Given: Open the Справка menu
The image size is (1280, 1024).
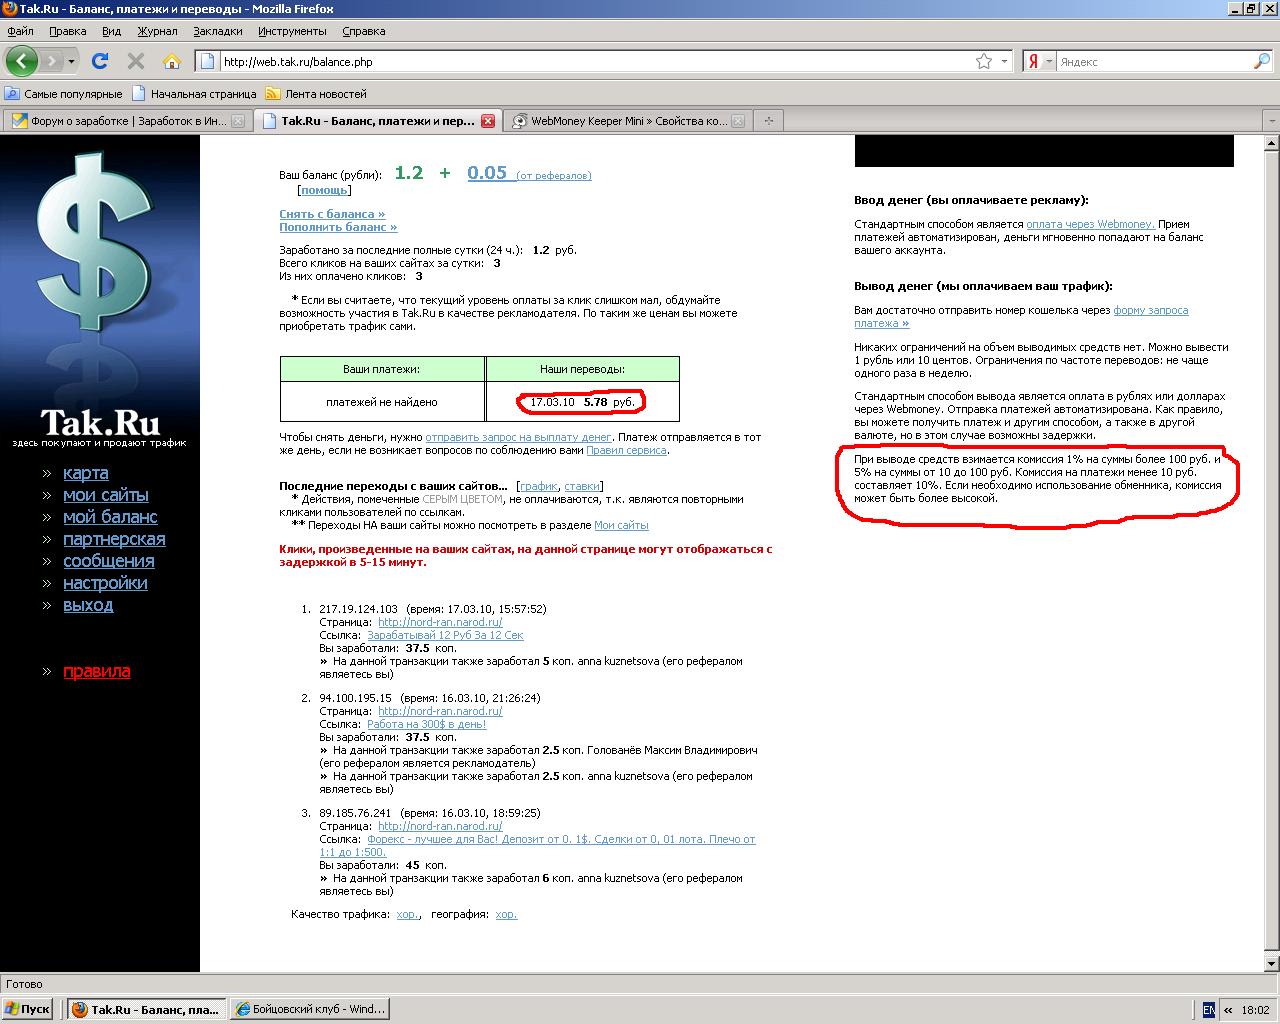Looking at the screenshot, I should pos(363,31).
